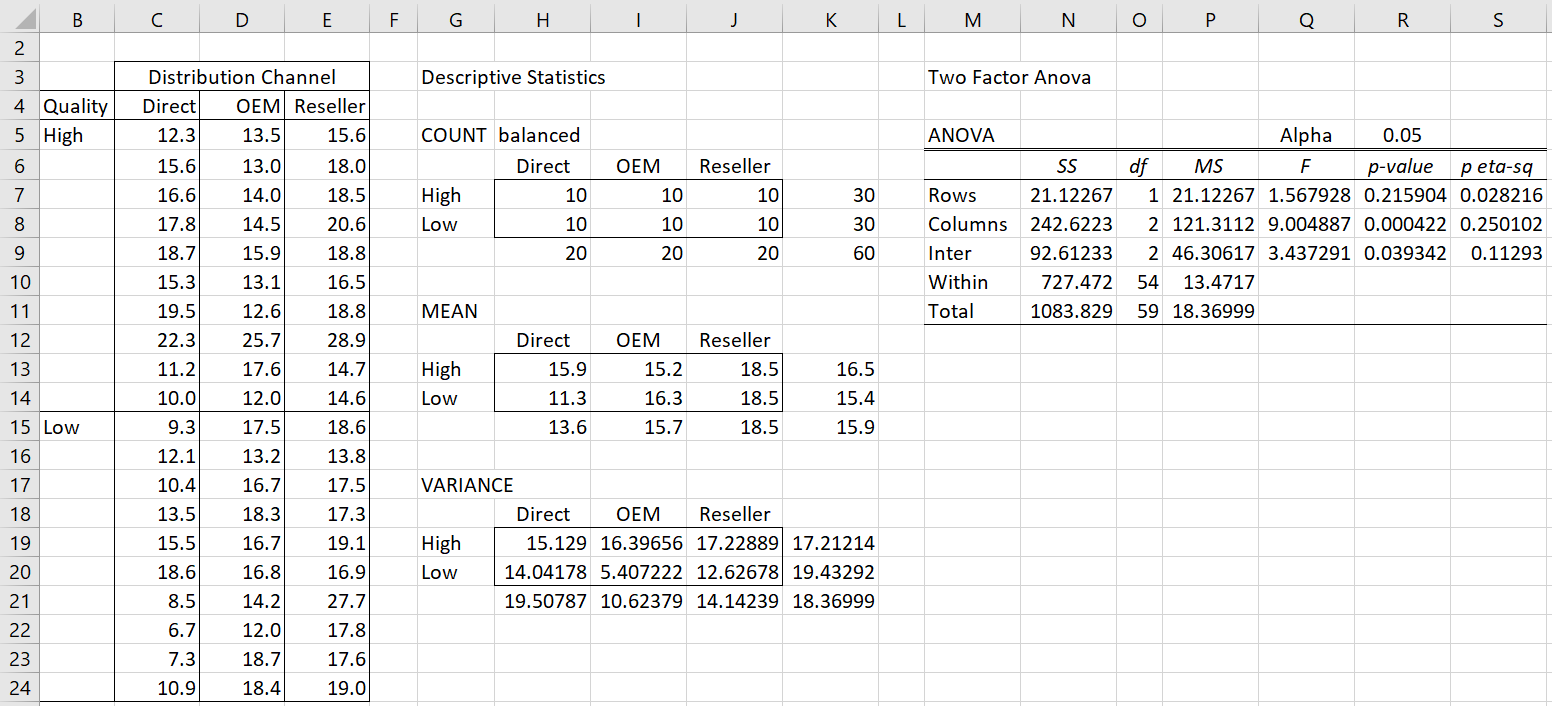
Task: Click the data cell 6.7 in Direct column
Action: (157, 630)
